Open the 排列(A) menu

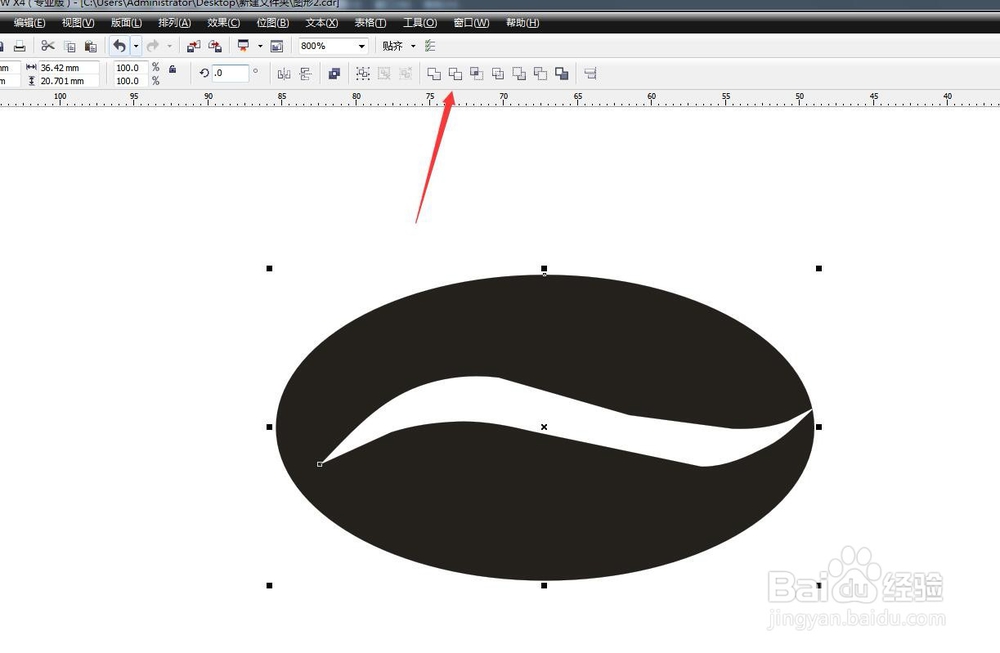[x=175, y=23]
